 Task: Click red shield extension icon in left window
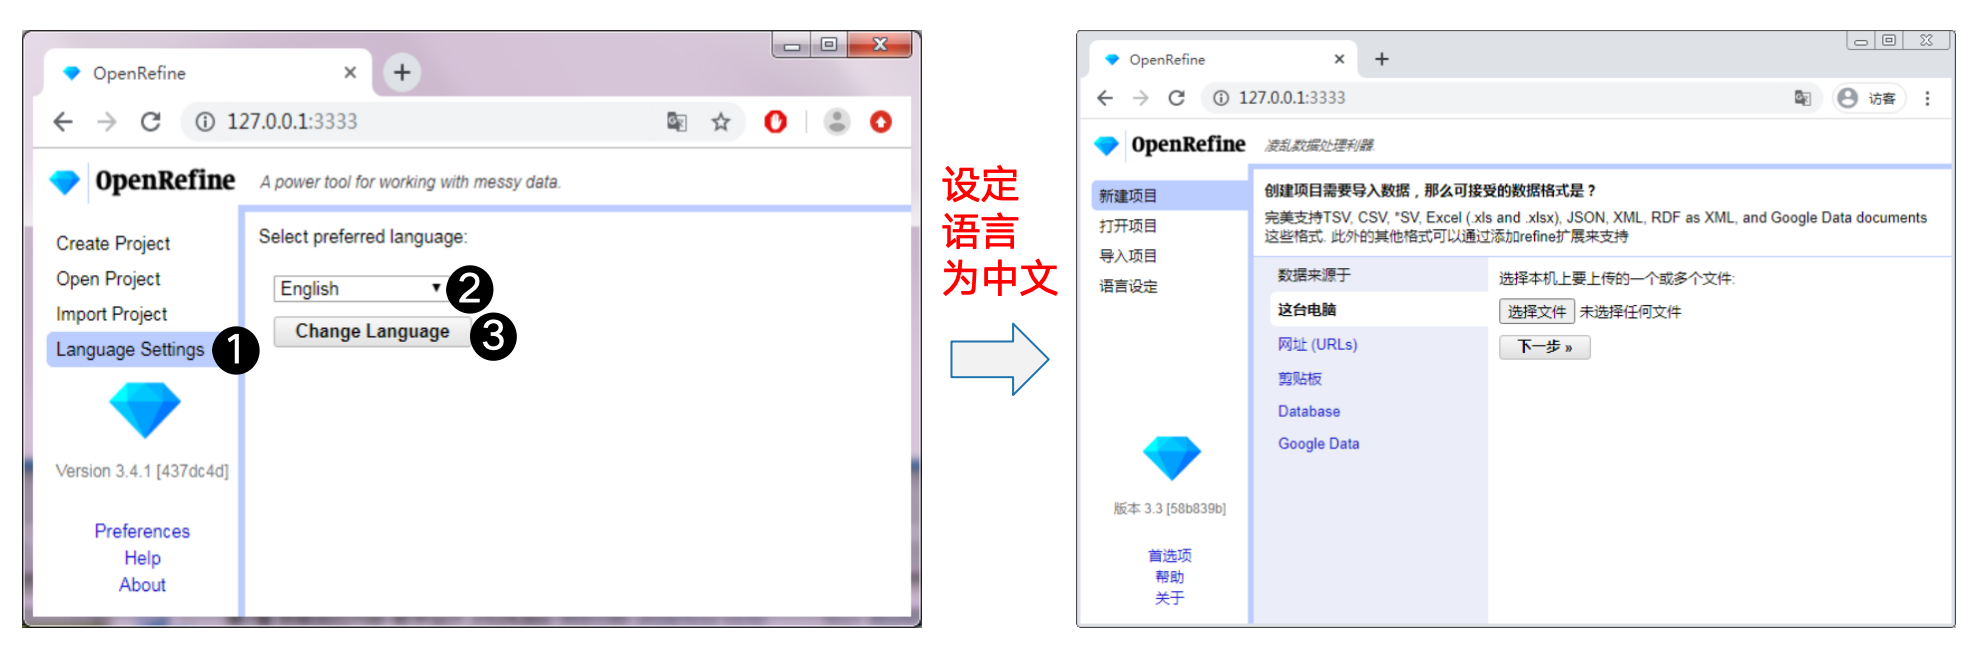pyautogui.click(x=776, y=122)
